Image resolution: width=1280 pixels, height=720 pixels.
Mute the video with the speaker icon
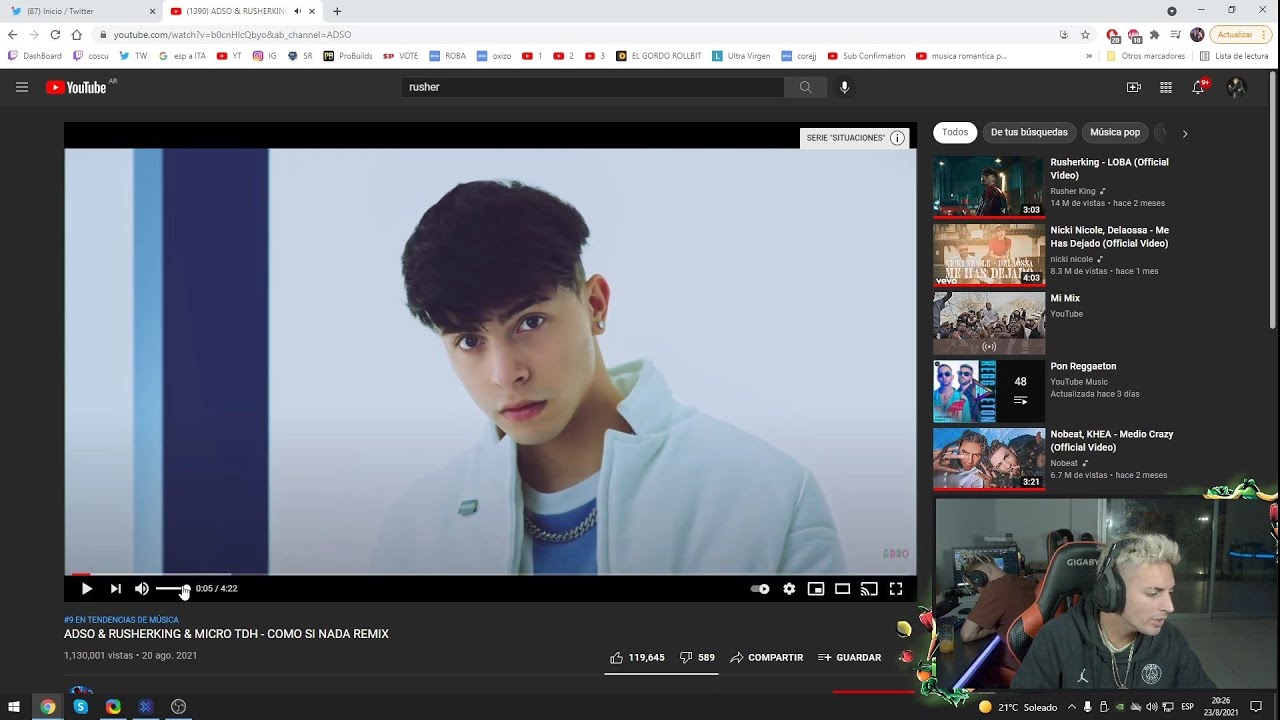(142, 589)
